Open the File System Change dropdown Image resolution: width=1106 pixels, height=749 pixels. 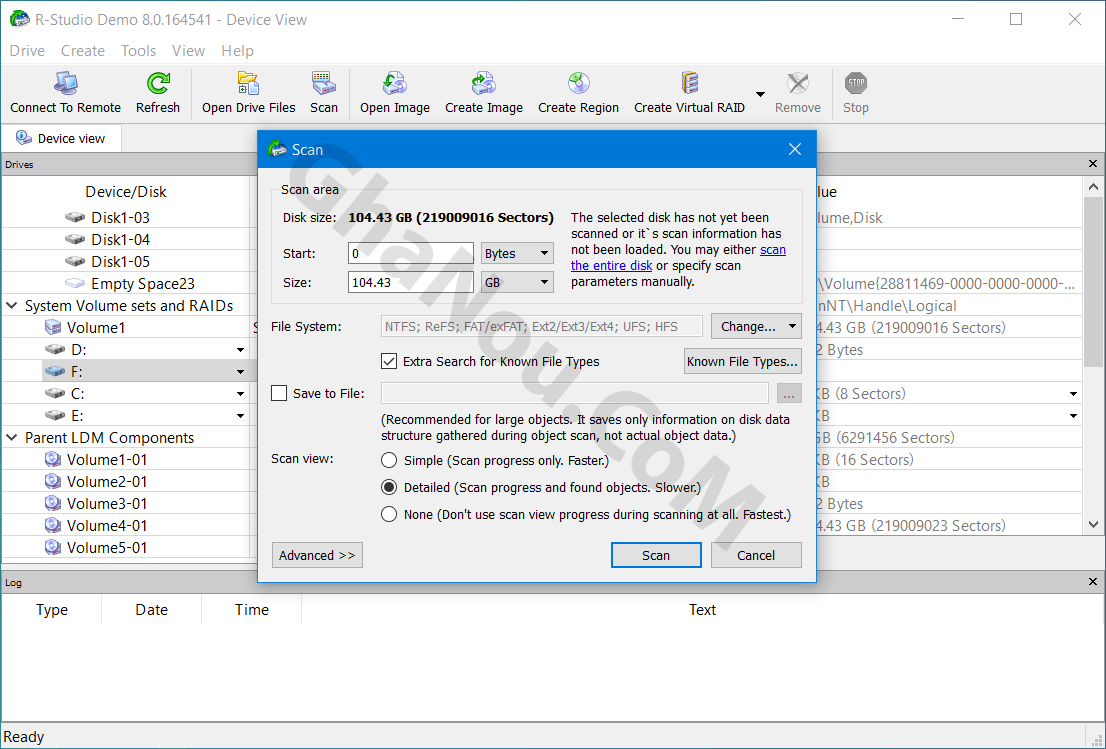pos(756,327)
